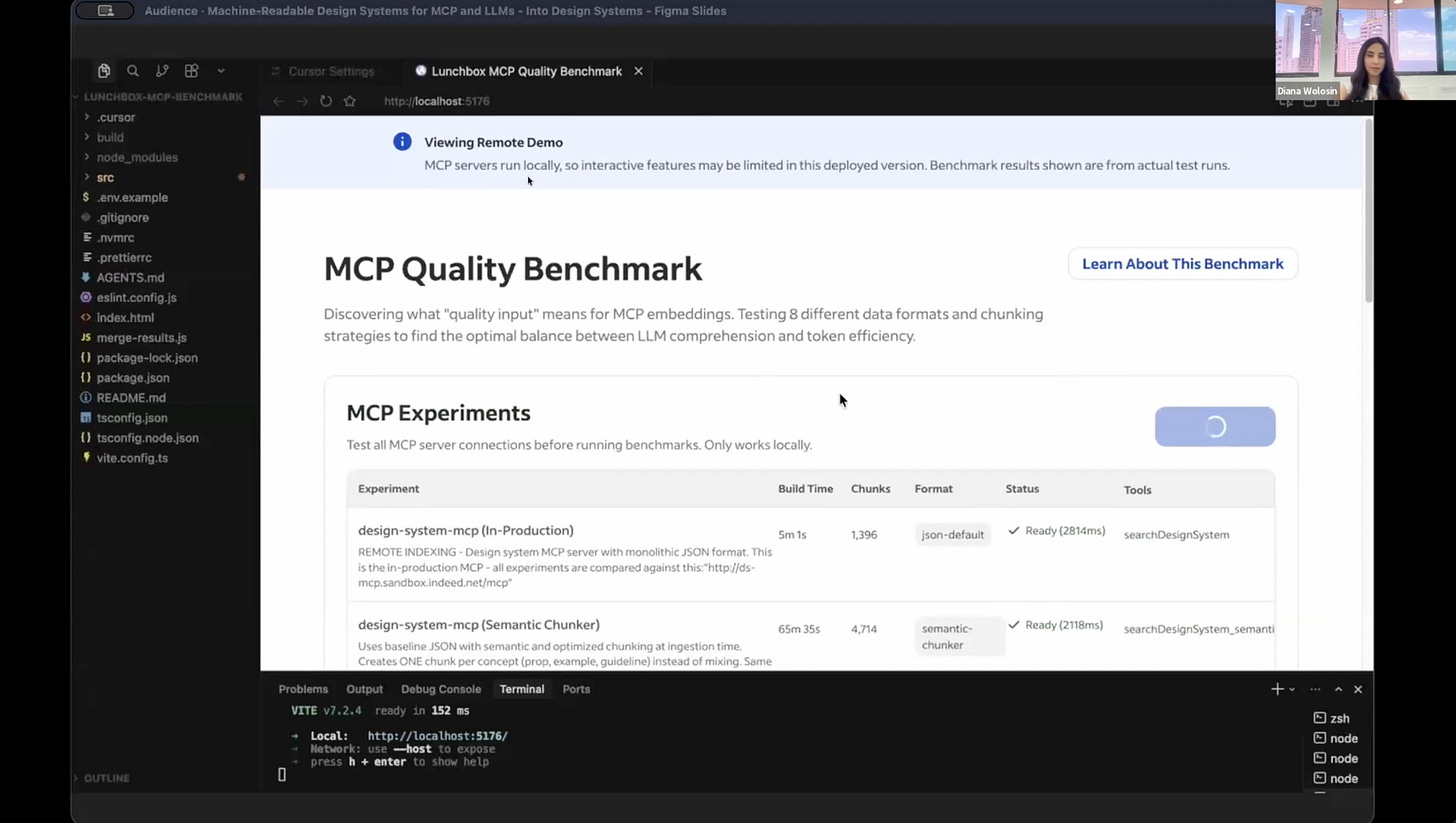Open tsconfig.node.json file
This screenshot has width=1456, height=823.
tap(147, 437)
